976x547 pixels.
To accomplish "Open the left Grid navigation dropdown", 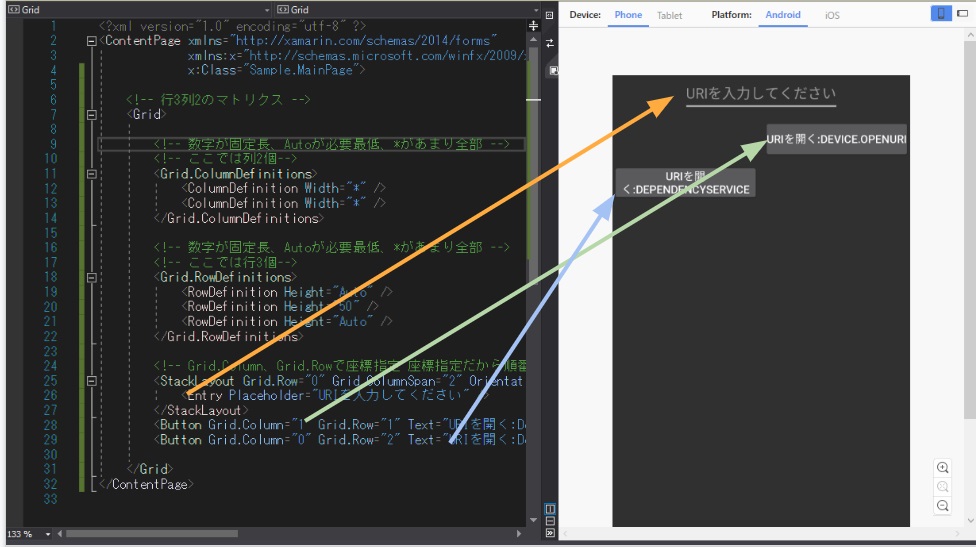I will tap(266, 10).
